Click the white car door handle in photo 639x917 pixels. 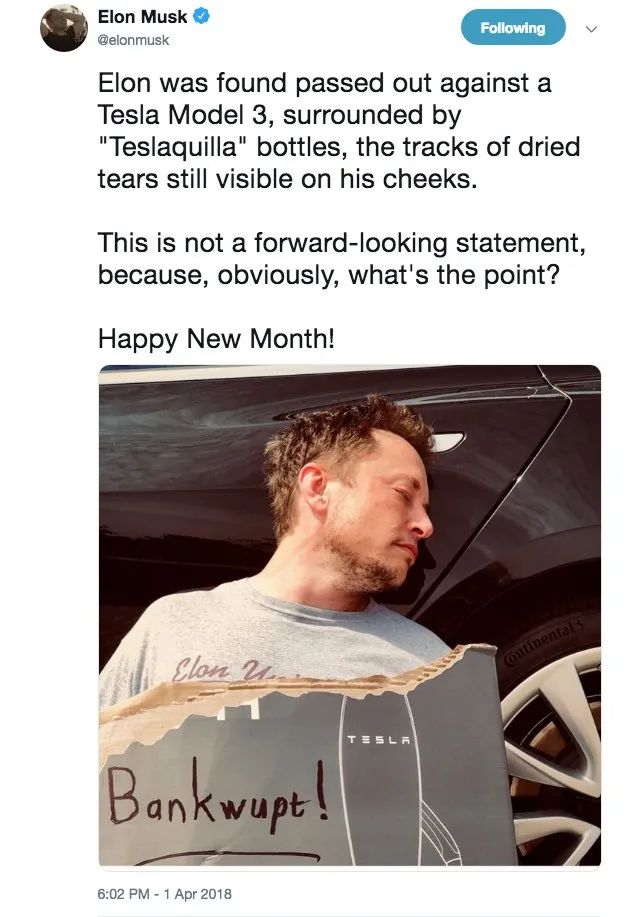[449, 442]
